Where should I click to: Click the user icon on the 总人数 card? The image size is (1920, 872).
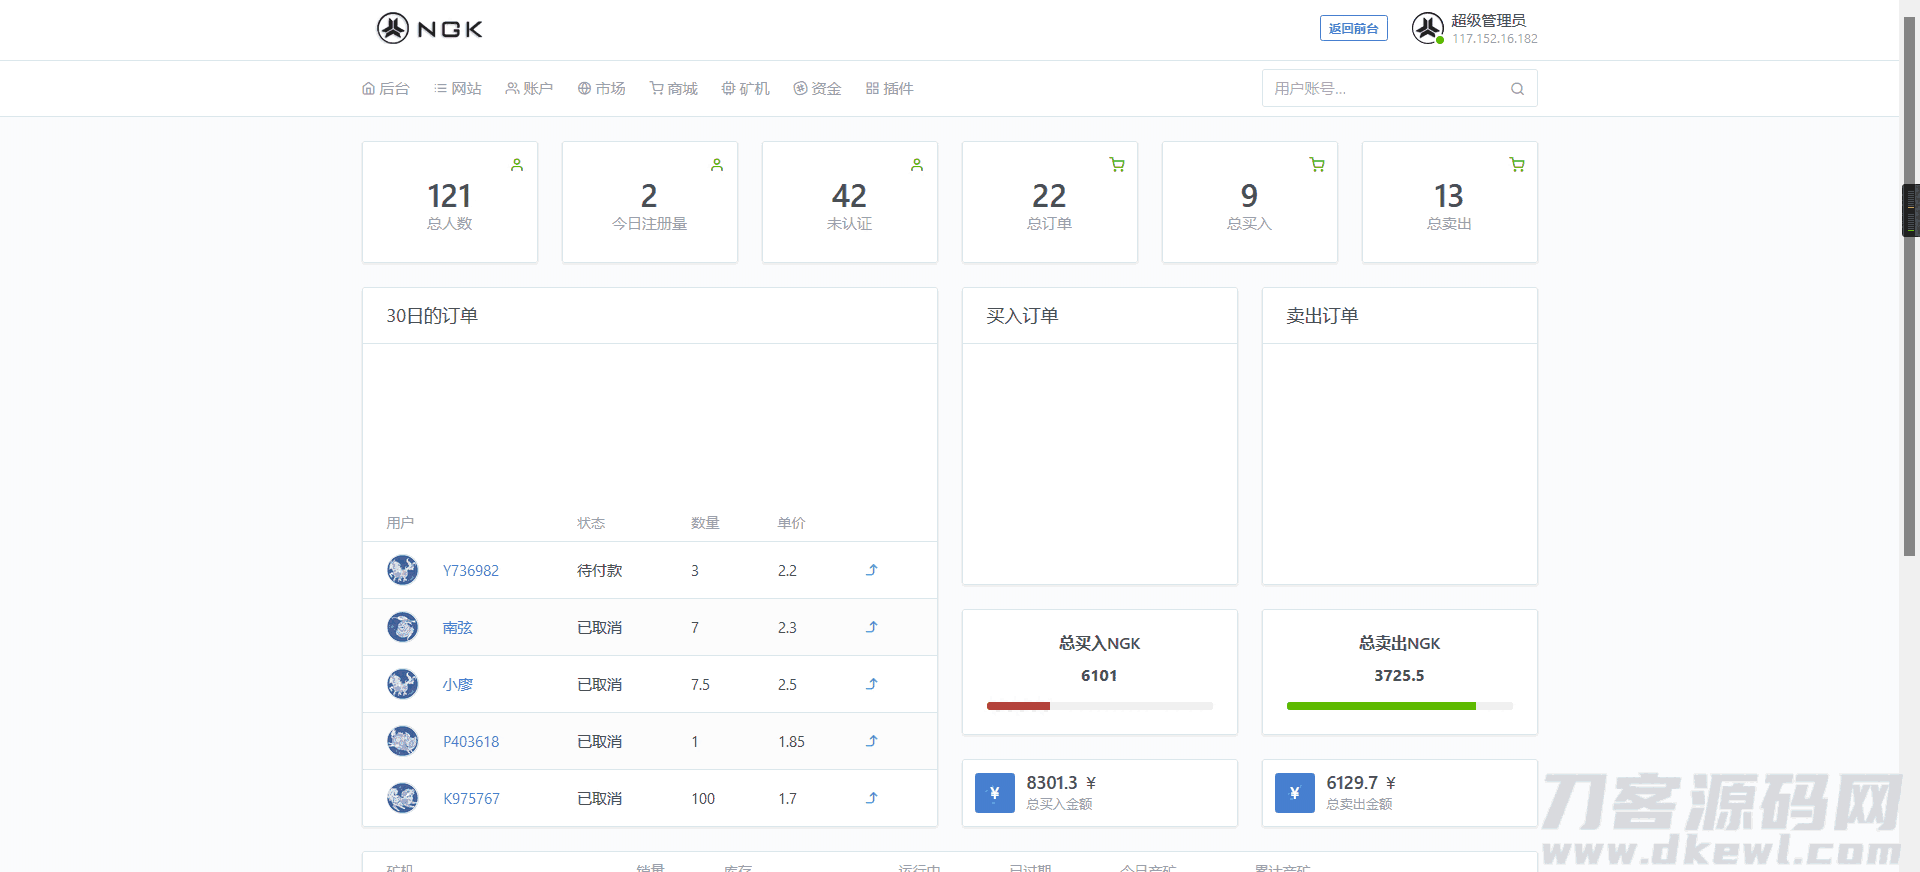coord(517,165)
